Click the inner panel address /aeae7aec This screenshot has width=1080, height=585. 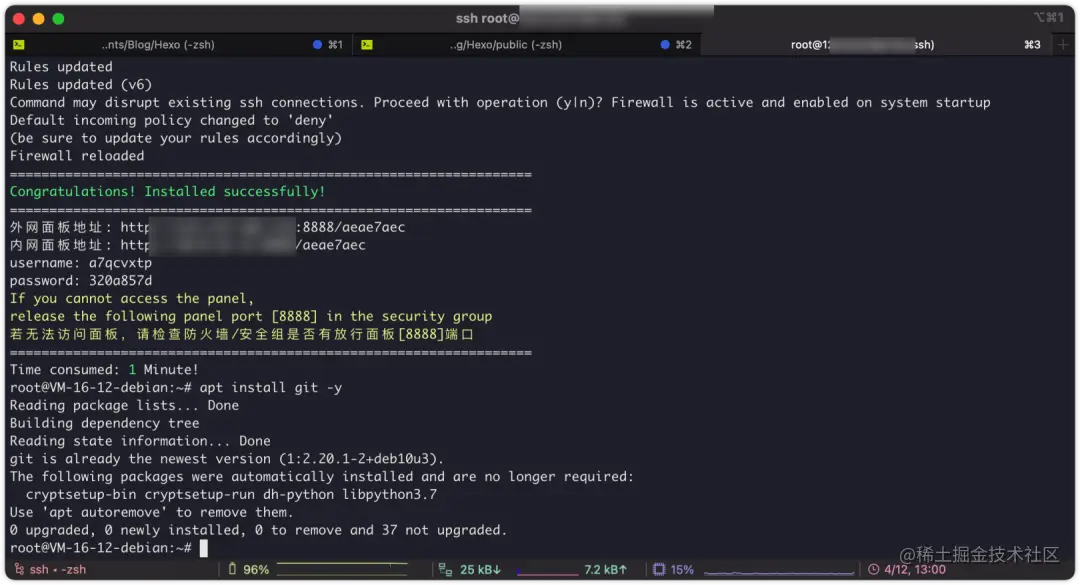(331, 245)
